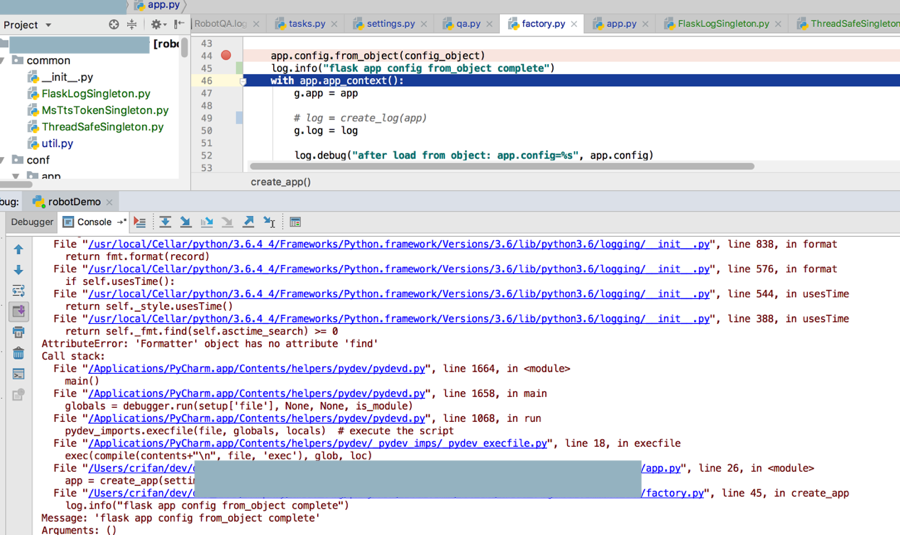Switch to the RobotQA.log tab
This screenshot has height=535, width=900.
(x=220, y=24)
